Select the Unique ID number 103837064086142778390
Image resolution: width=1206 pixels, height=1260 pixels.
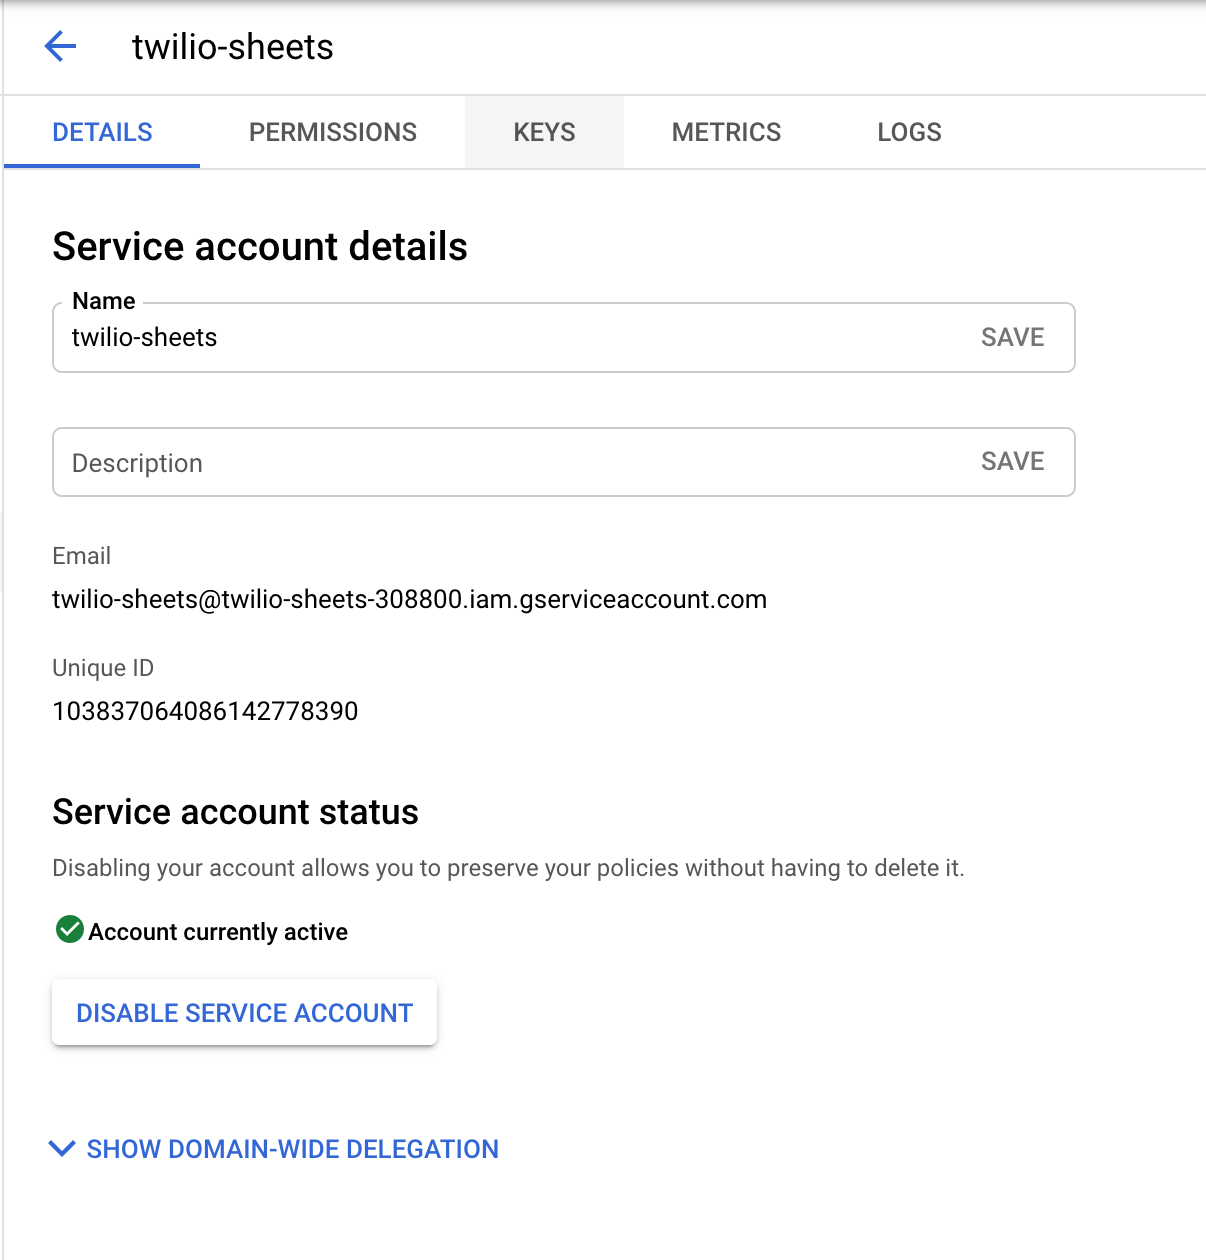click(205, 711)
